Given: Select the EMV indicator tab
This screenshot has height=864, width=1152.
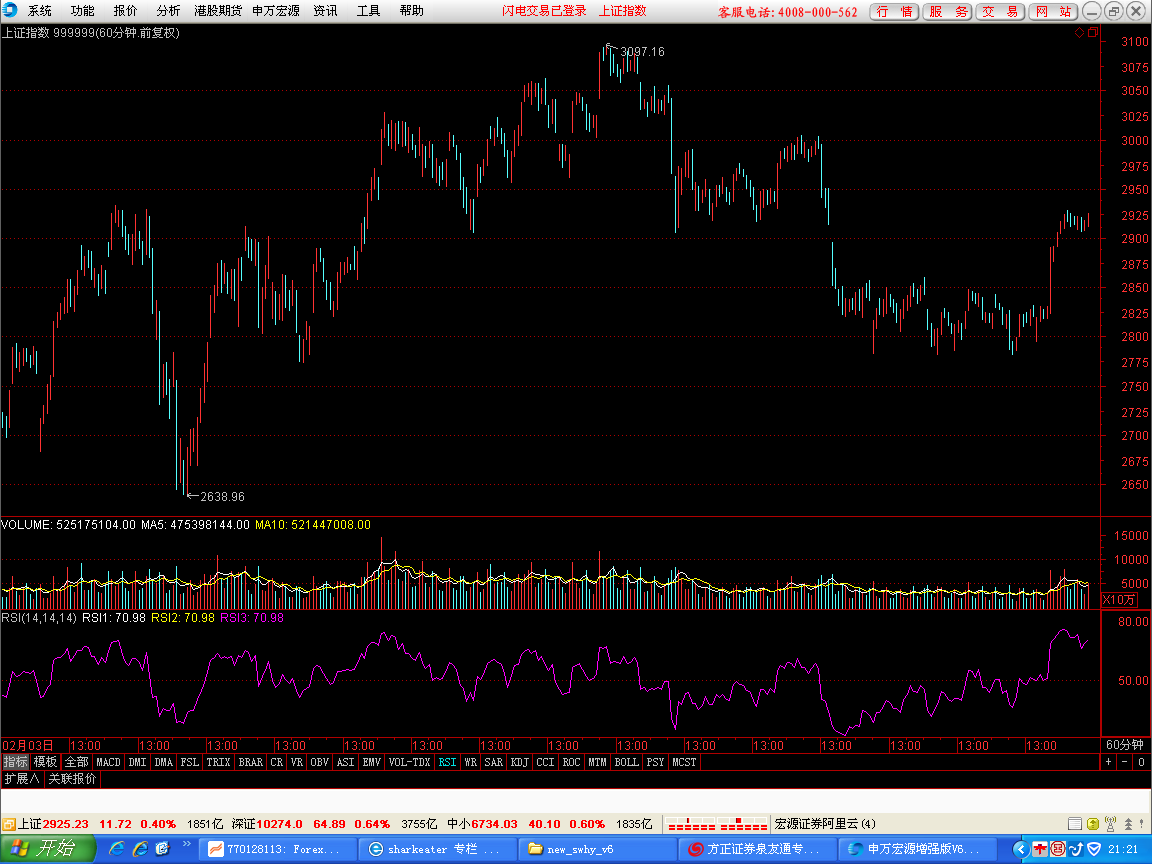Looking at the screenshot, I should [x=372, y=762].
